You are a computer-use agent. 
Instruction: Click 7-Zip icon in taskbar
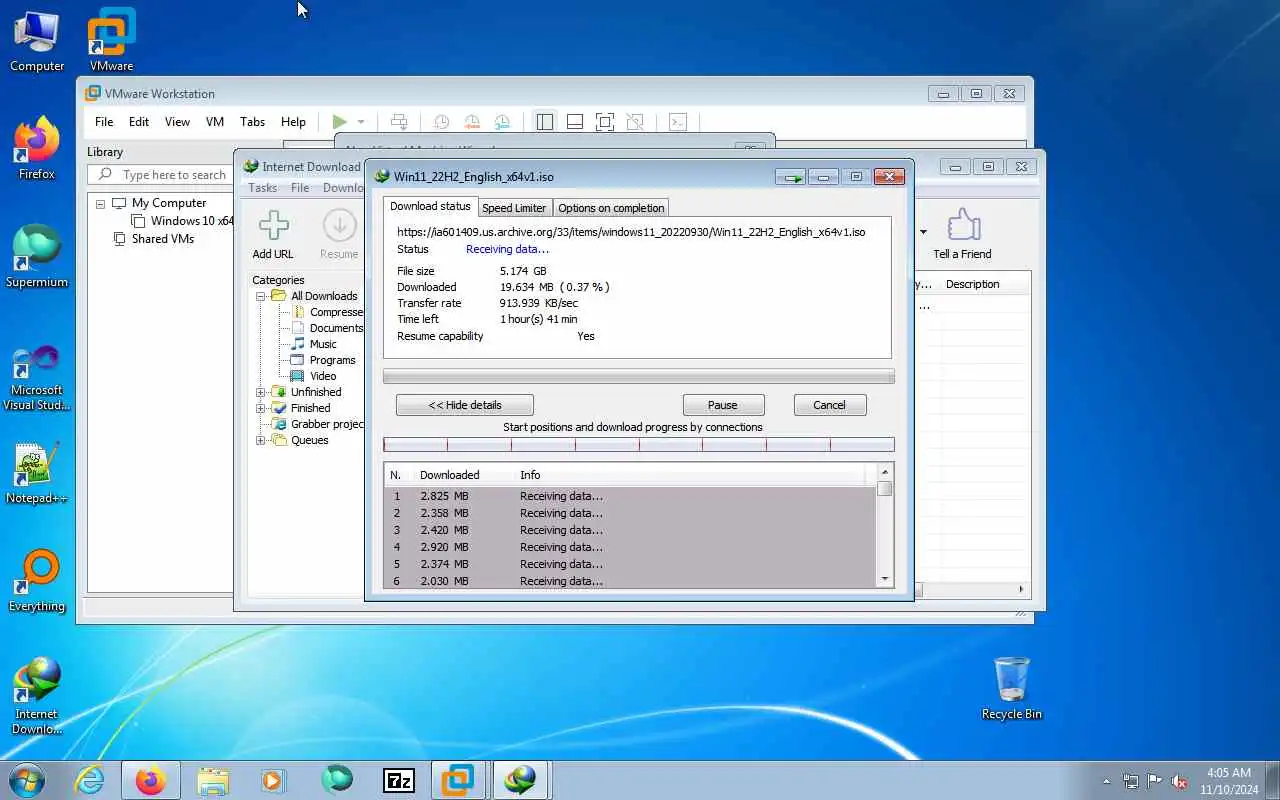pos(399,780)
